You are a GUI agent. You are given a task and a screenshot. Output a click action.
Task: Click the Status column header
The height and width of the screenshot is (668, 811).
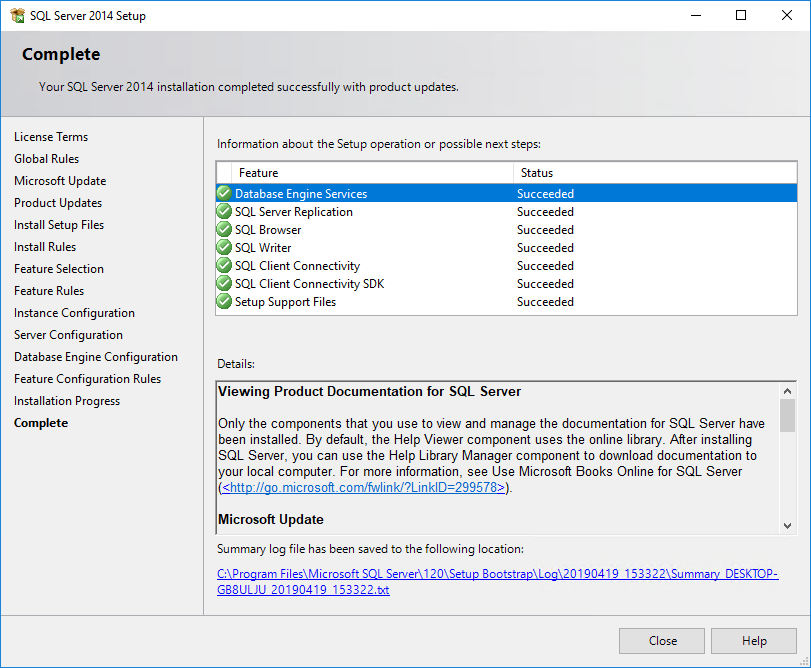point(655,173)
